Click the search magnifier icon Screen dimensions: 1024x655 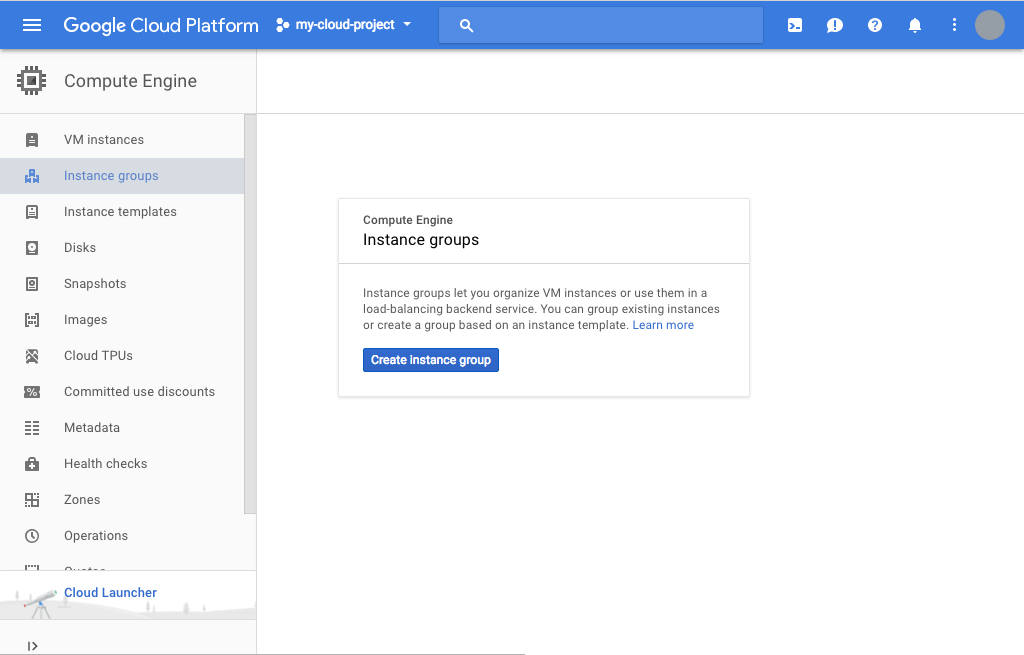coord(466,25)
